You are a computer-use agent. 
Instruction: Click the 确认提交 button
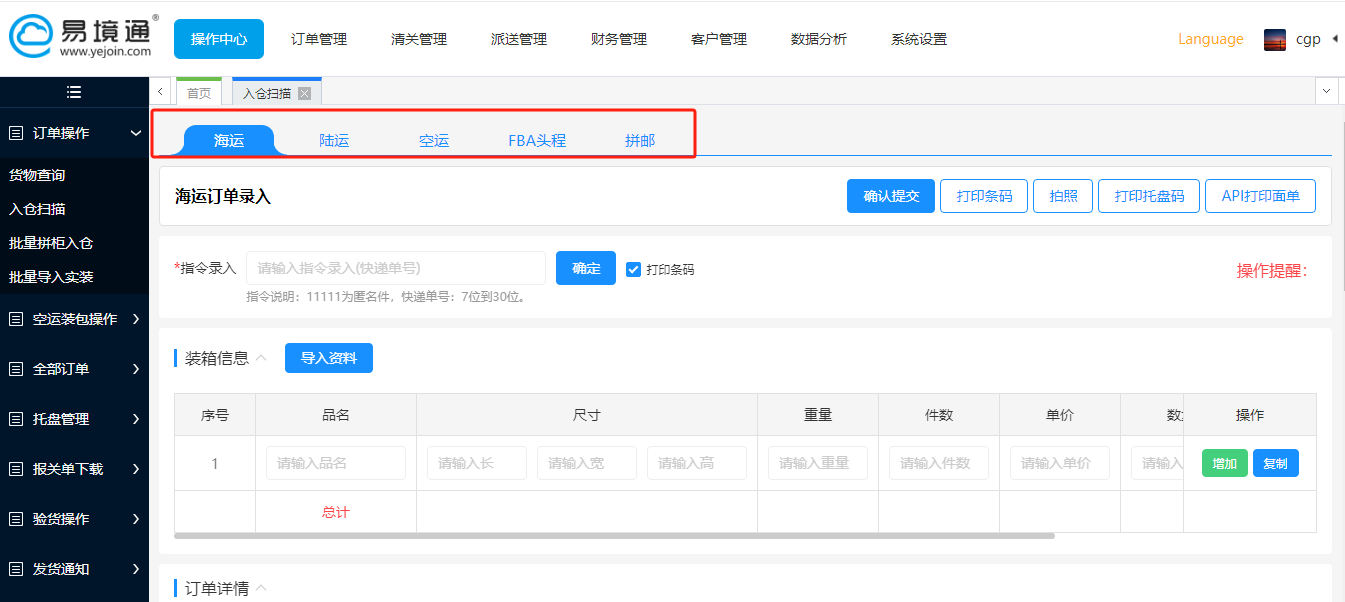click(890, 196)
